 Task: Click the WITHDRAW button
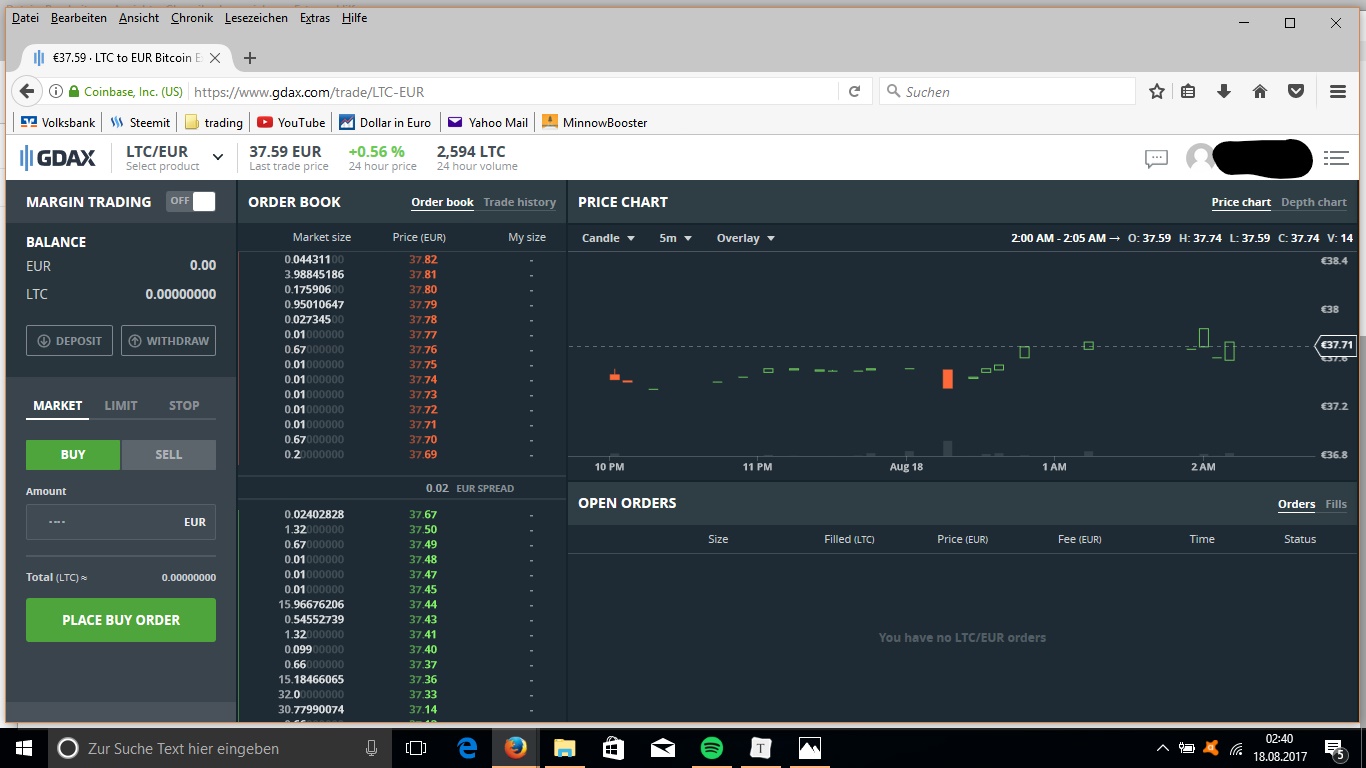[168, 340]
